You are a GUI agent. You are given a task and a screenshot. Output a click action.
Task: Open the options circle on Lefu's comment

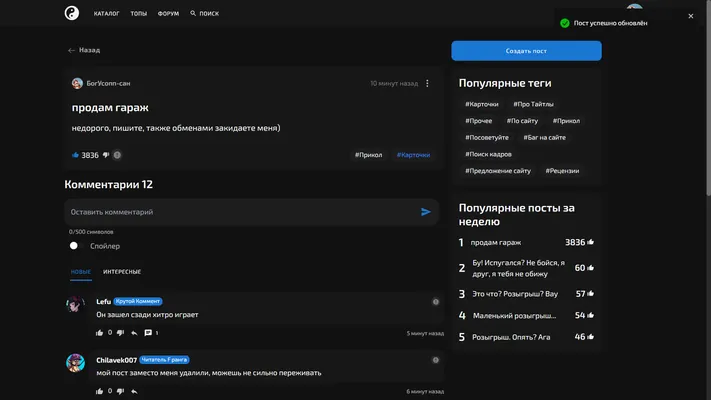[435, 302]
